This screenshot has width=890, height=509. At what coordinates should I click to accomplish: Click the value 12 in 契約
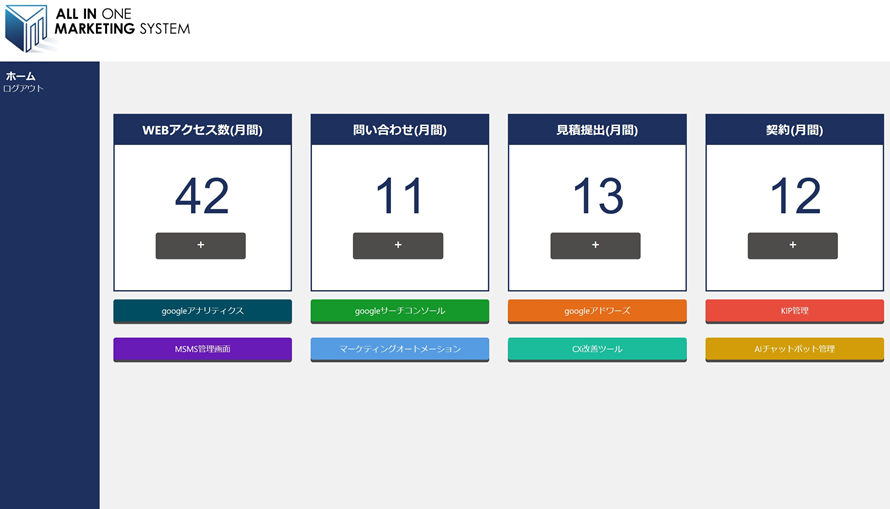796,196
